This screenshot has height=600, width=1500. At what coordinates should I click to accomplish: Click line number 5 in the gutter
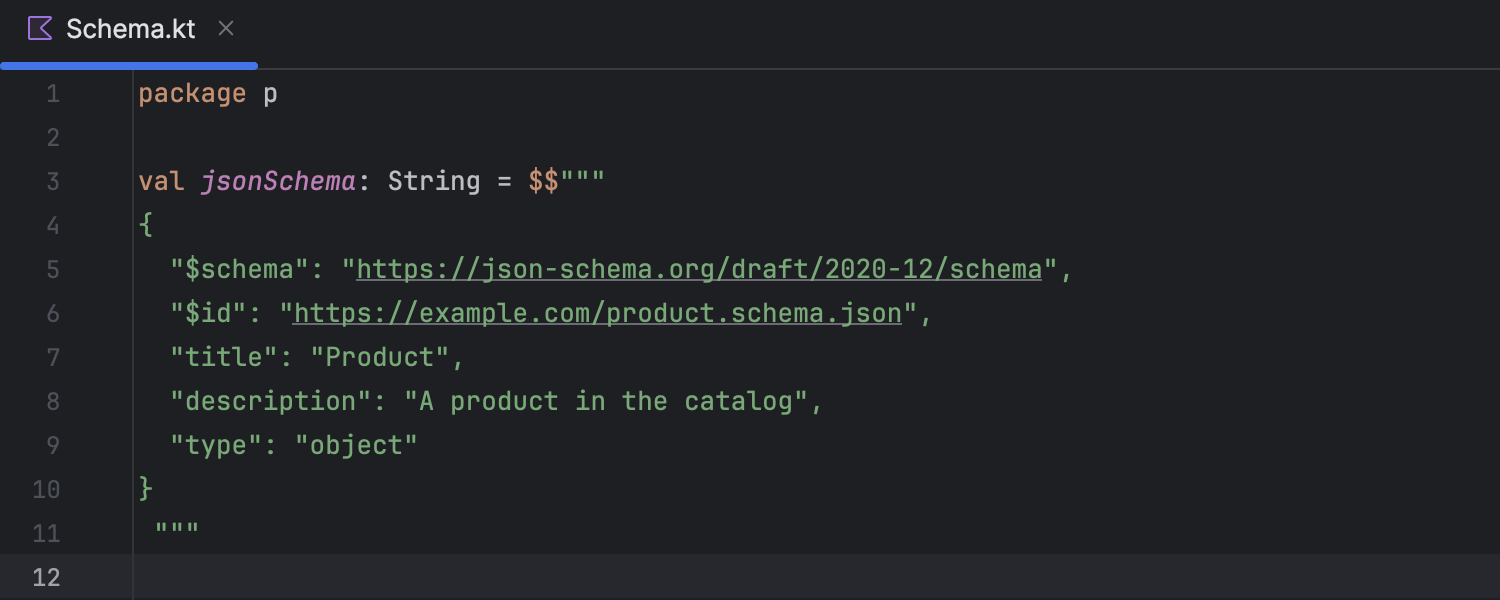tap(53, 269)
